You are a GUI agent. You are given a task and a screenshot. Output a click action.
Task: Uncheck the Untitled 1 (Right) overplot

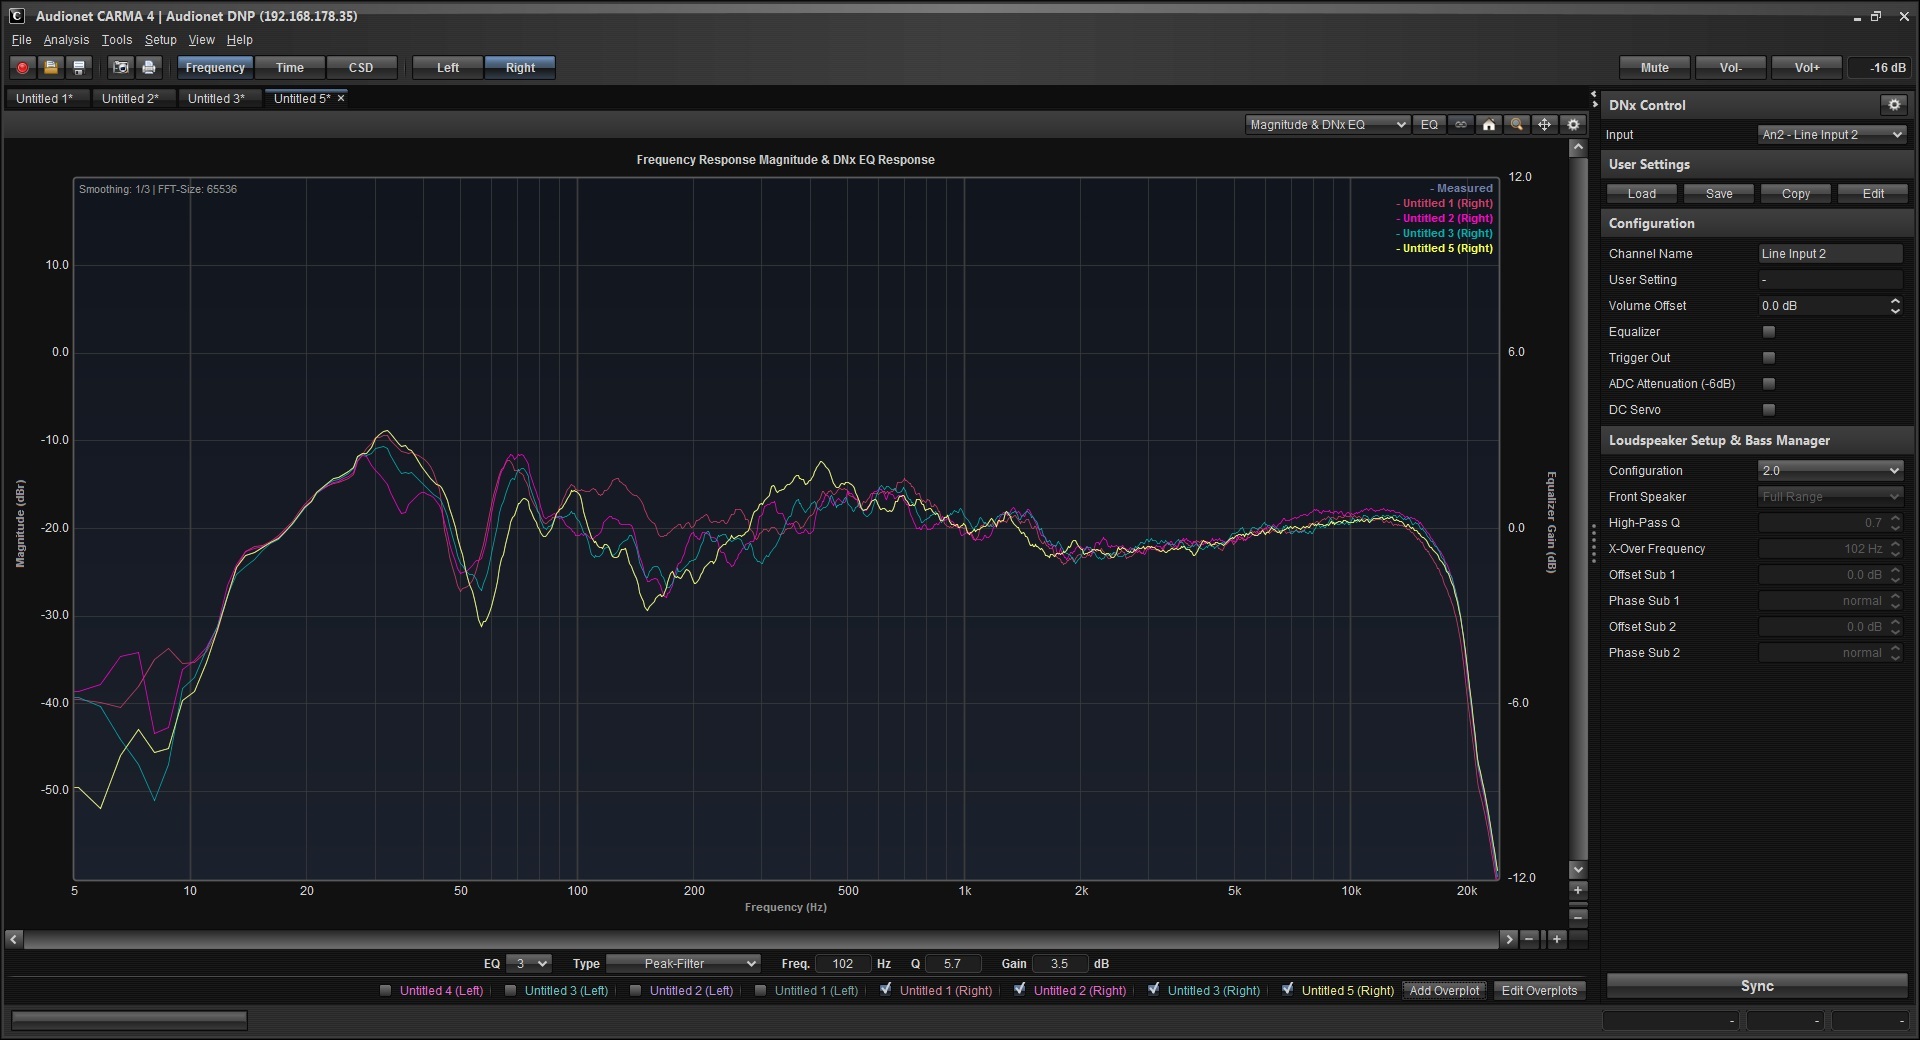click(886, 990)
